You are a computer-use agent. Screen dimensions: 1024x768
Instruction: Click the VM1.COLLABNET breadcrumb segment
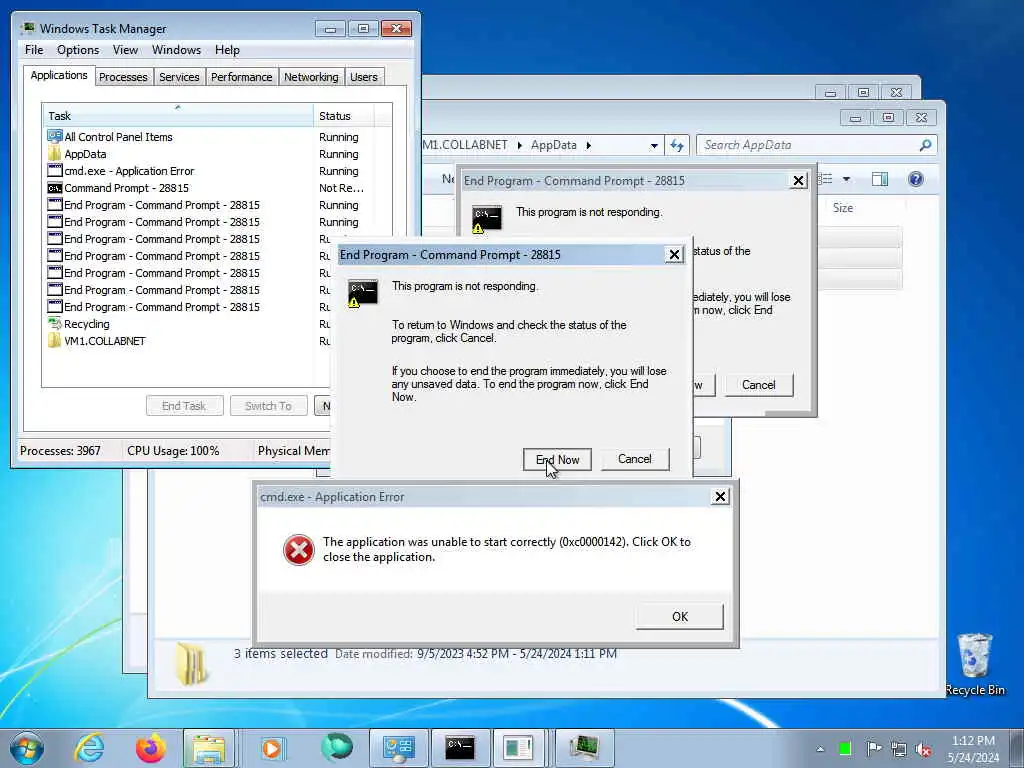465,145
